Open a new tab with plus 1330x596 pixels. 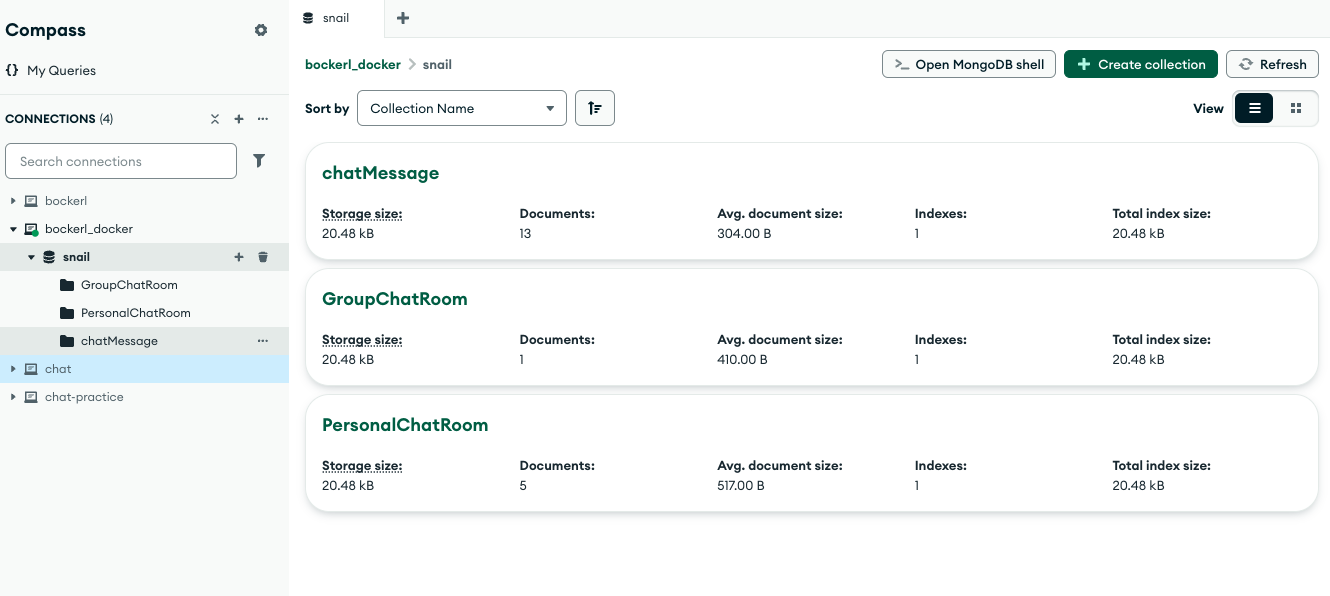tap(403, 18)
